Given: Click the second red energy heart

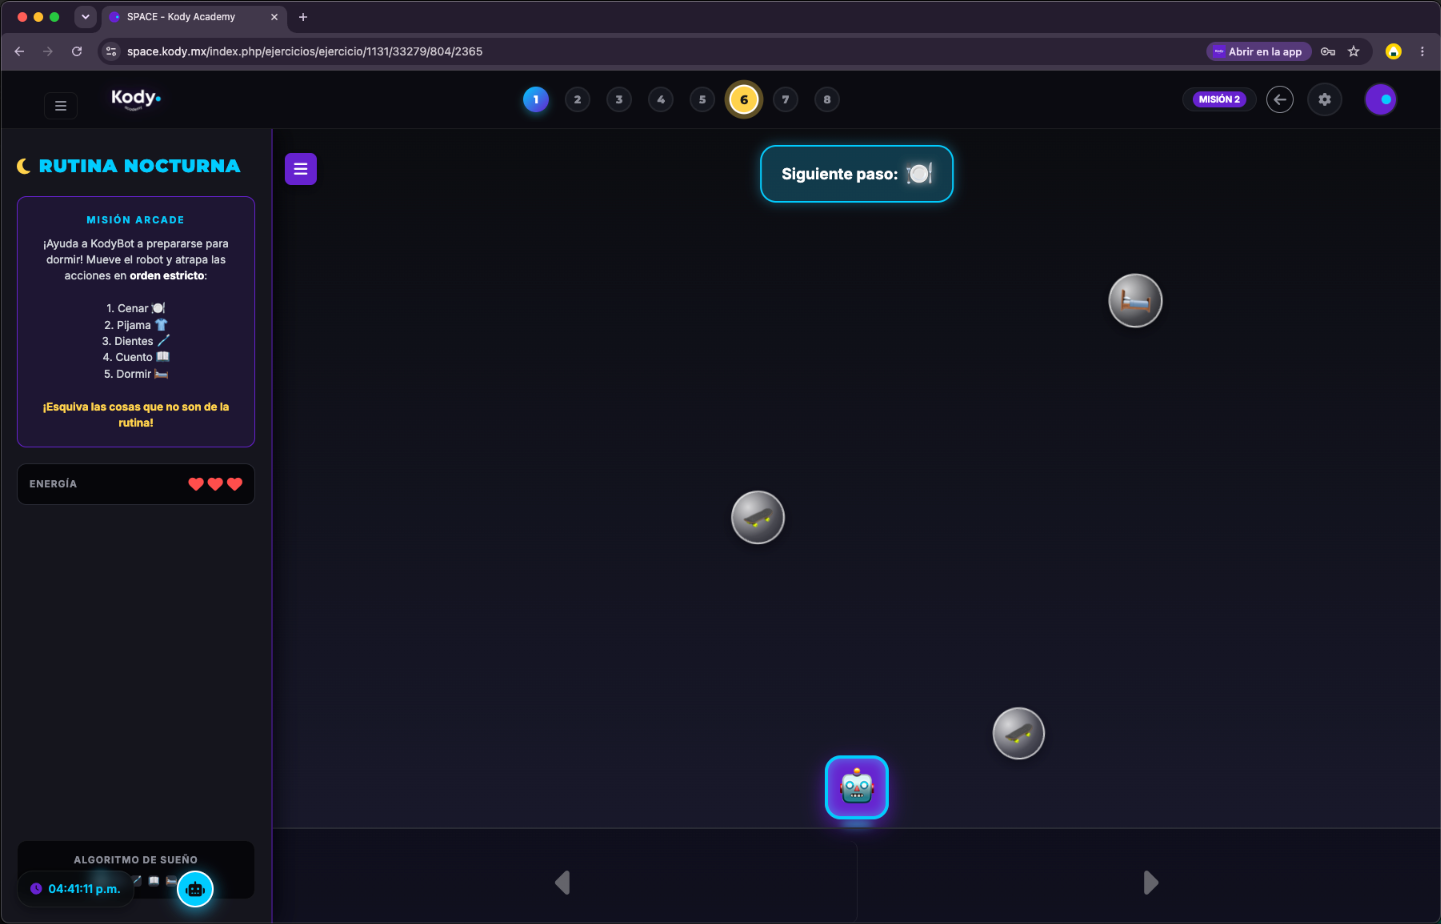Looking at the screenshot, I should click(x=215, y=484).
